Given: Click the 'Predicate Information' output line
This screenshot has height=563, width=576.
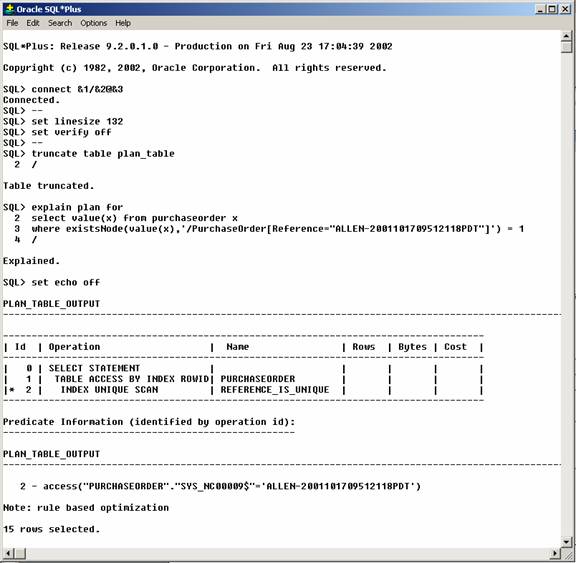Looking at the screenshot, I should 149,422.
